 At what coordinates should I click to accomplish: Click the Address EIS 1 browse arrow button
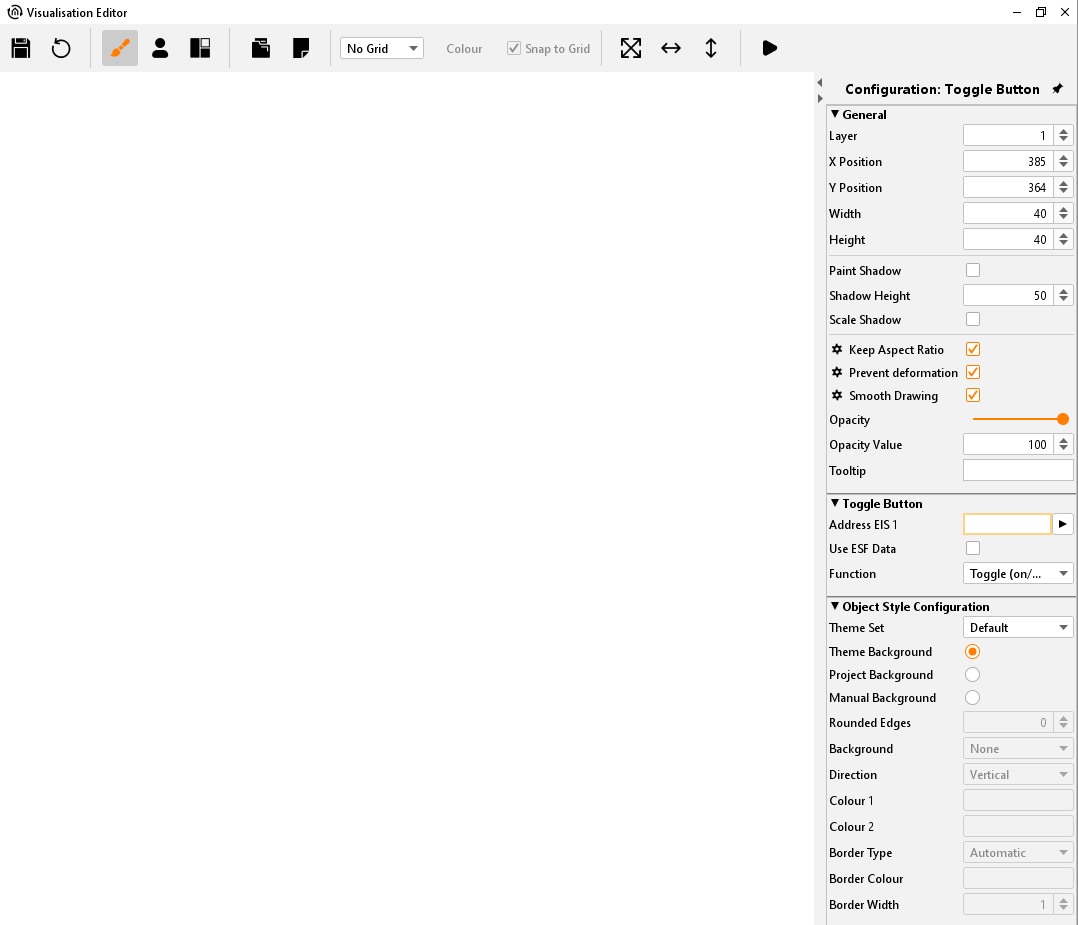tap(1063, 524)
